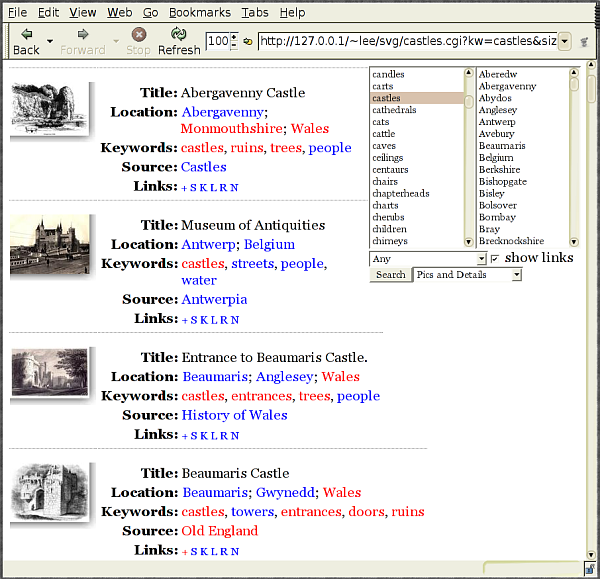Screen dimensions: 600x579
Task: Click the Search button
Action: pos(390,275)
